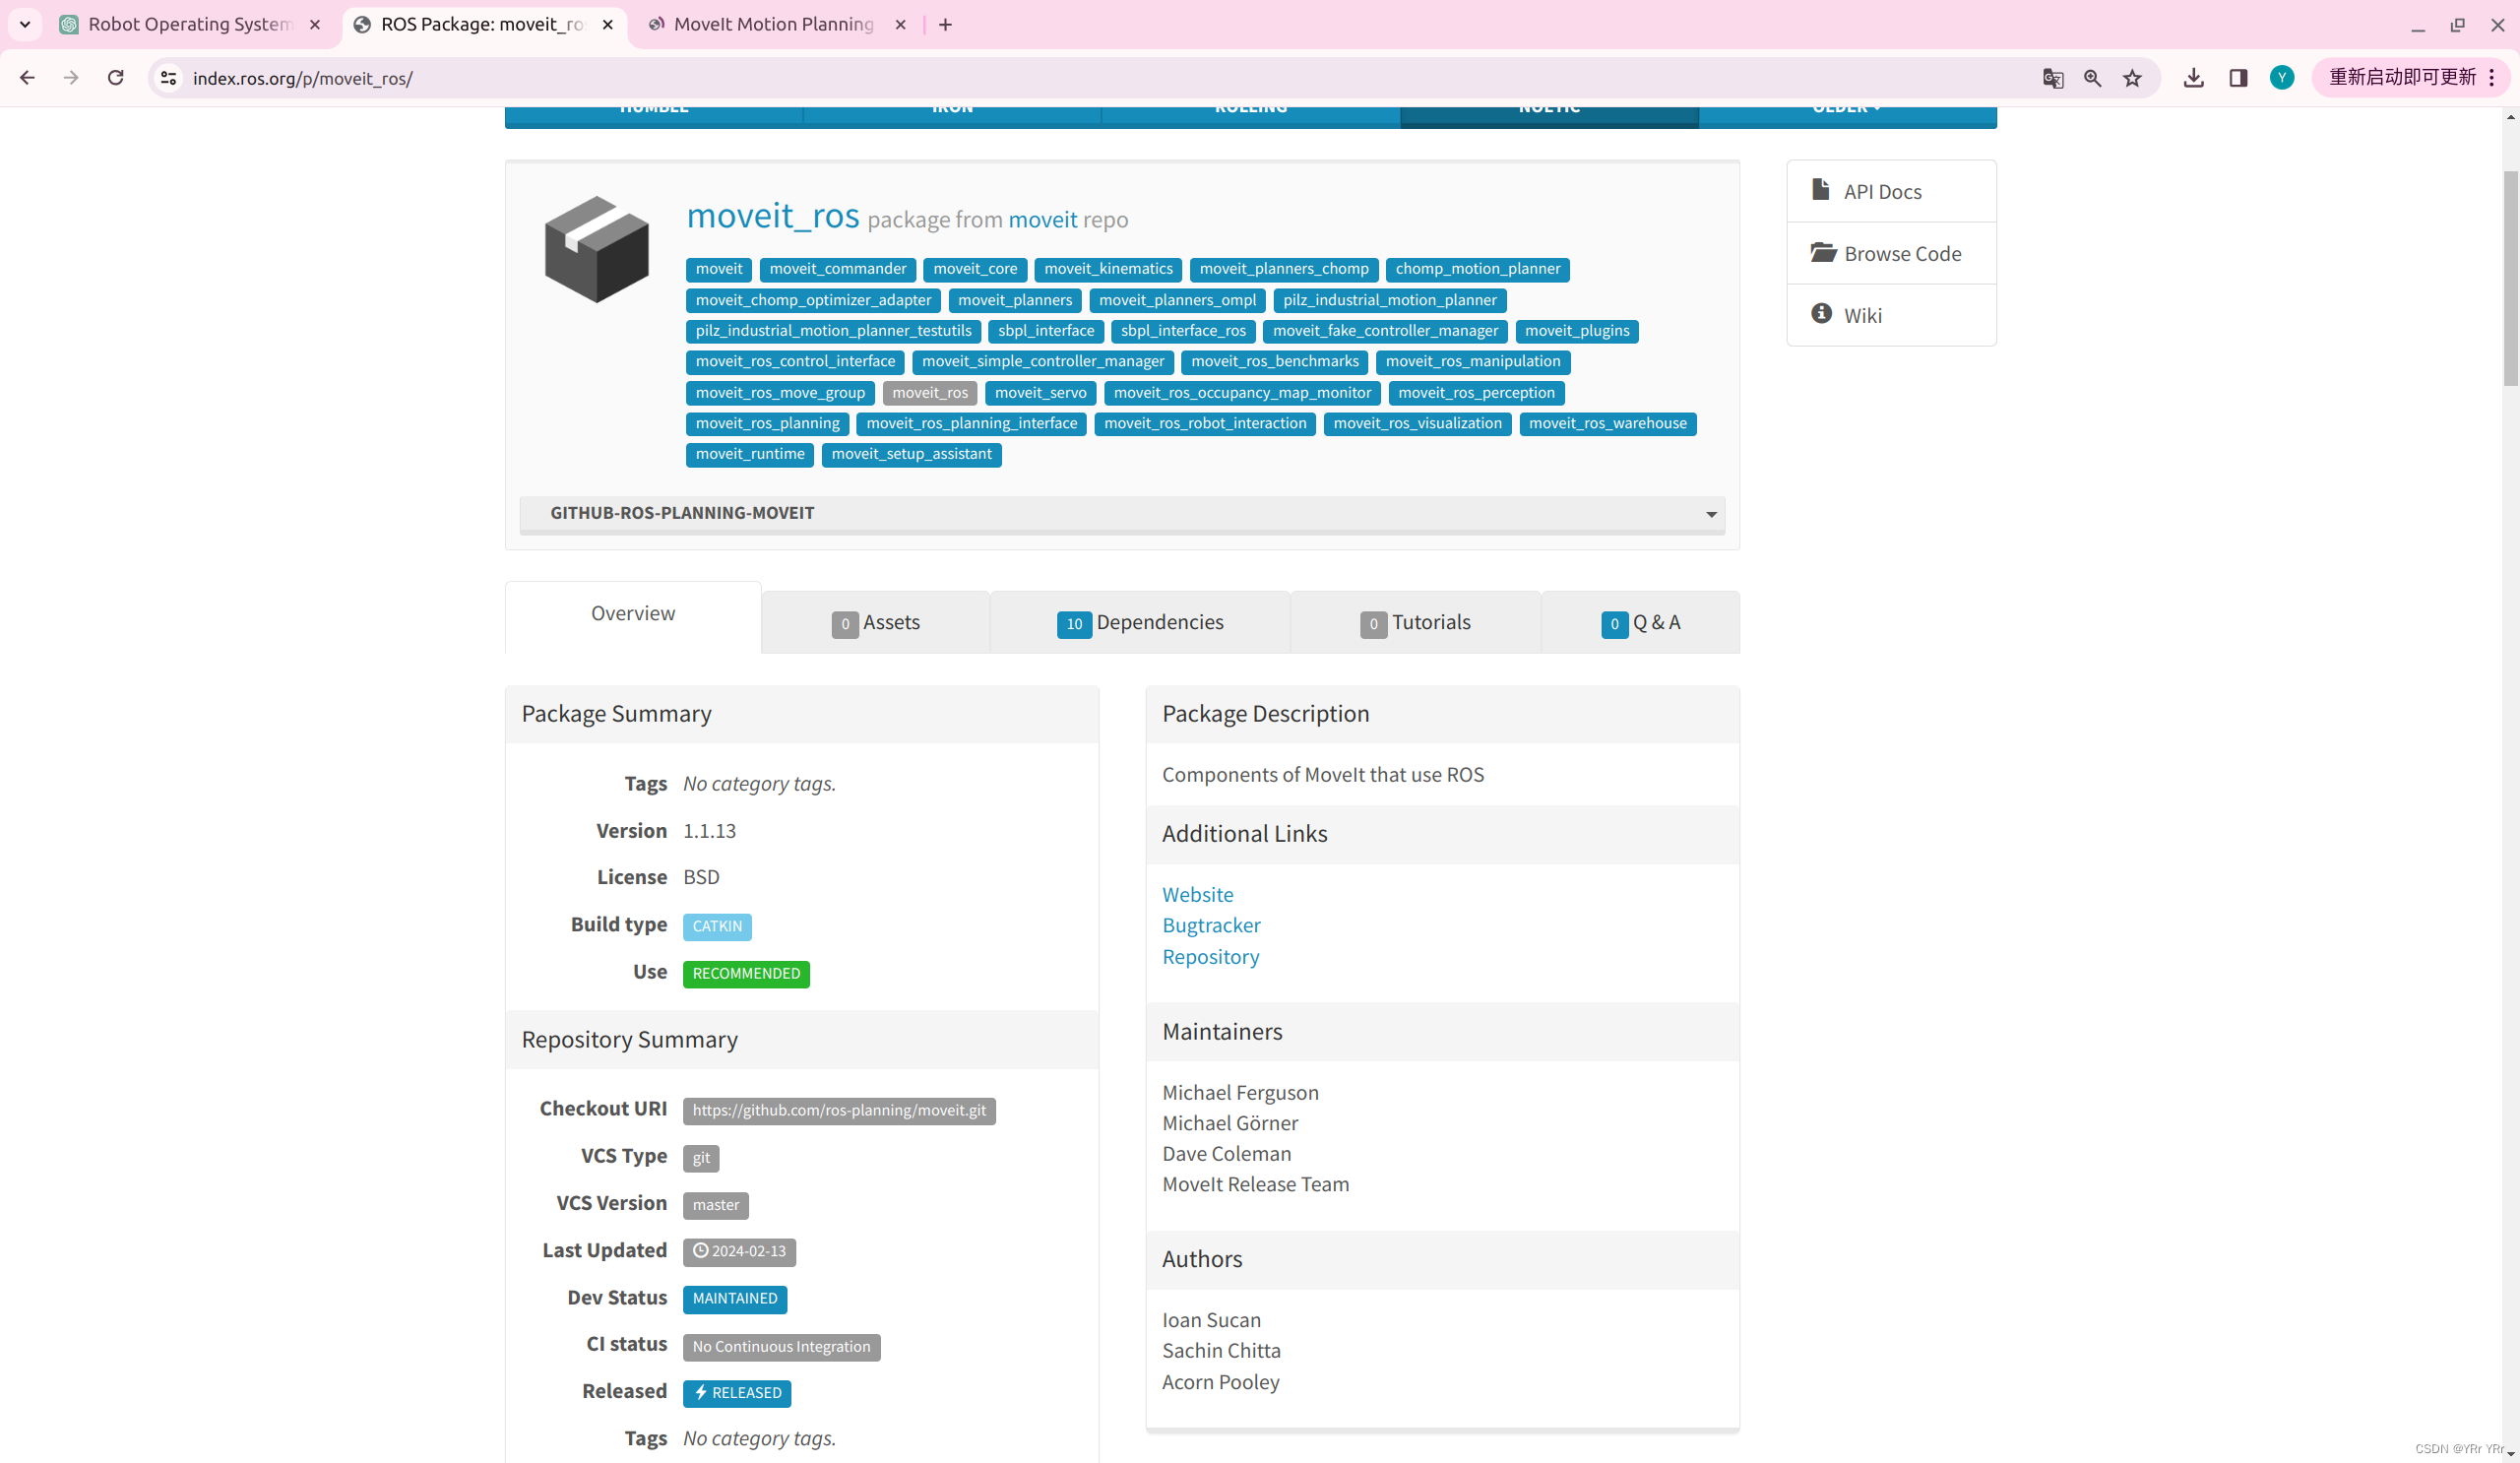Open the Chrome three-dot menu

tap(2492, 78)
